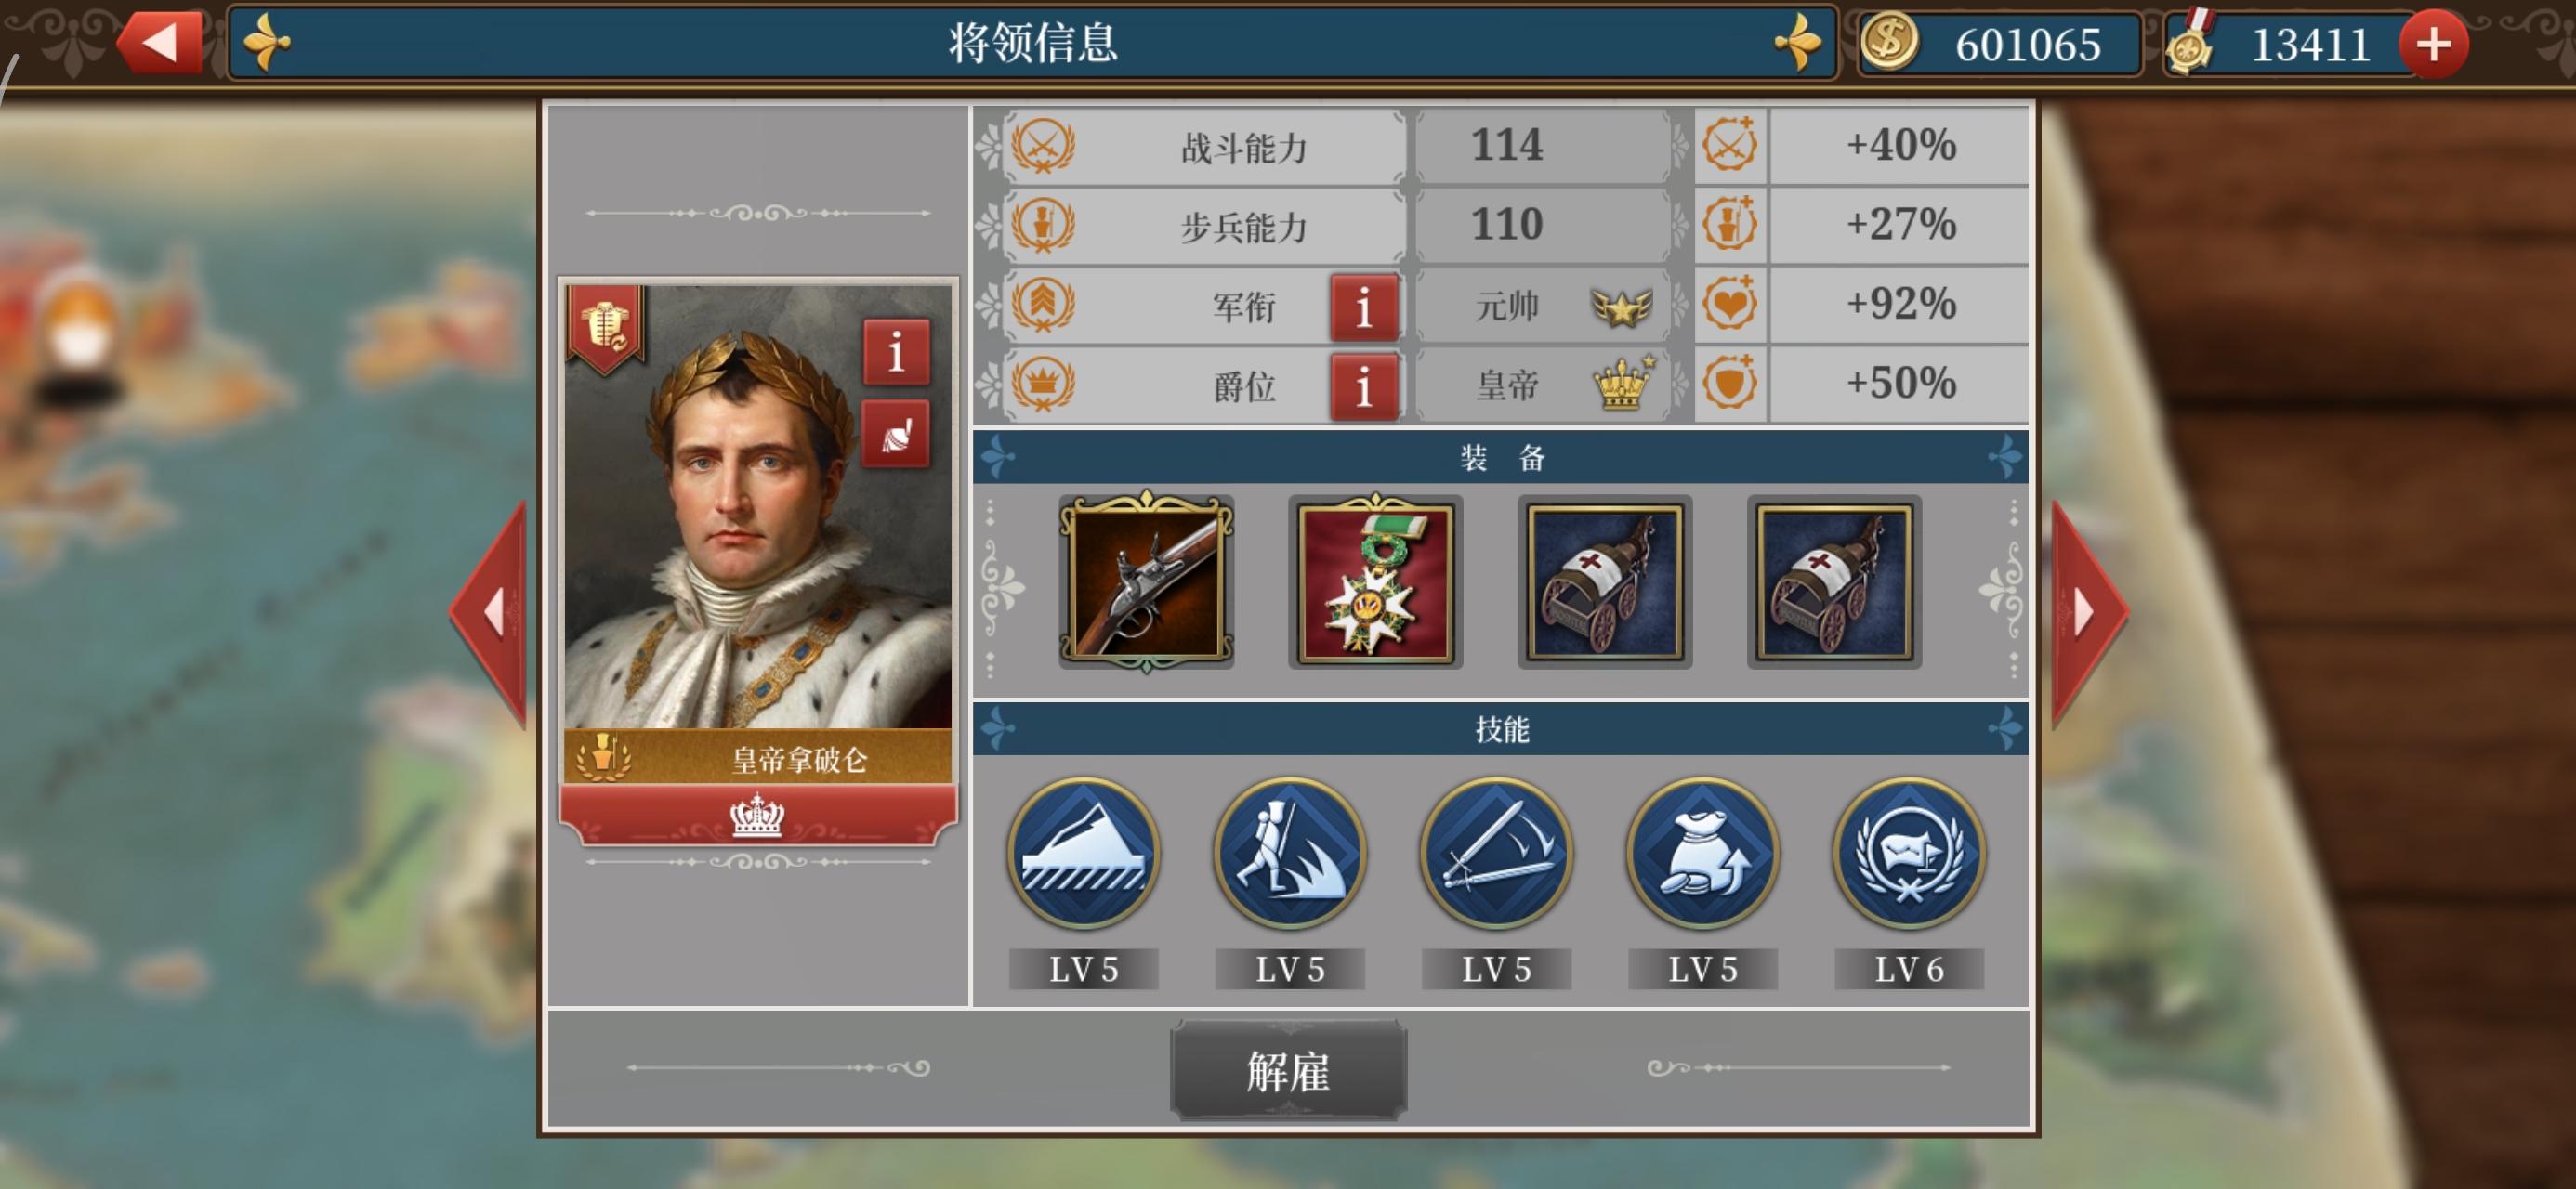
Task: Open info for the 军衔 rank row
Action: point(1363,307)
